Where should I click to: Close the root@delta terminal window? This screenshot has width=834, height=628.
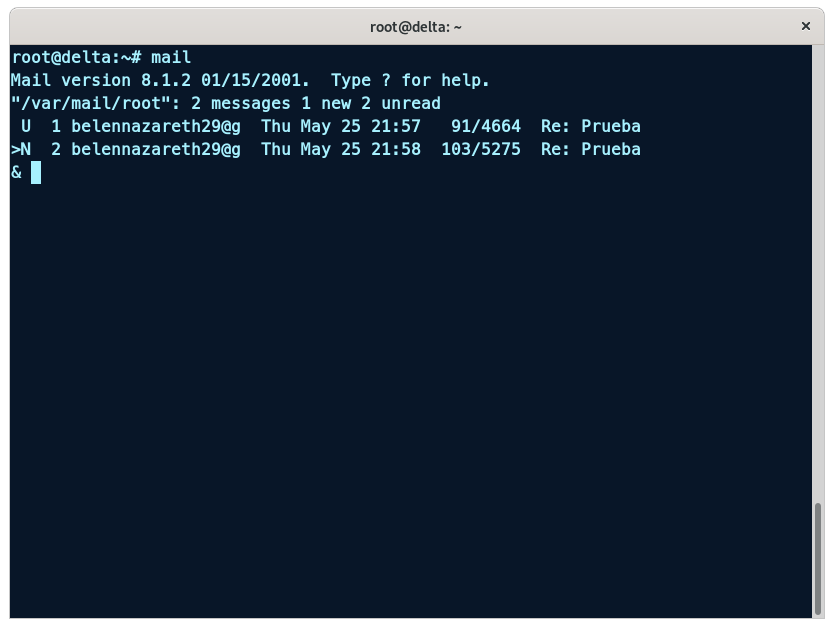click(806, 27)
